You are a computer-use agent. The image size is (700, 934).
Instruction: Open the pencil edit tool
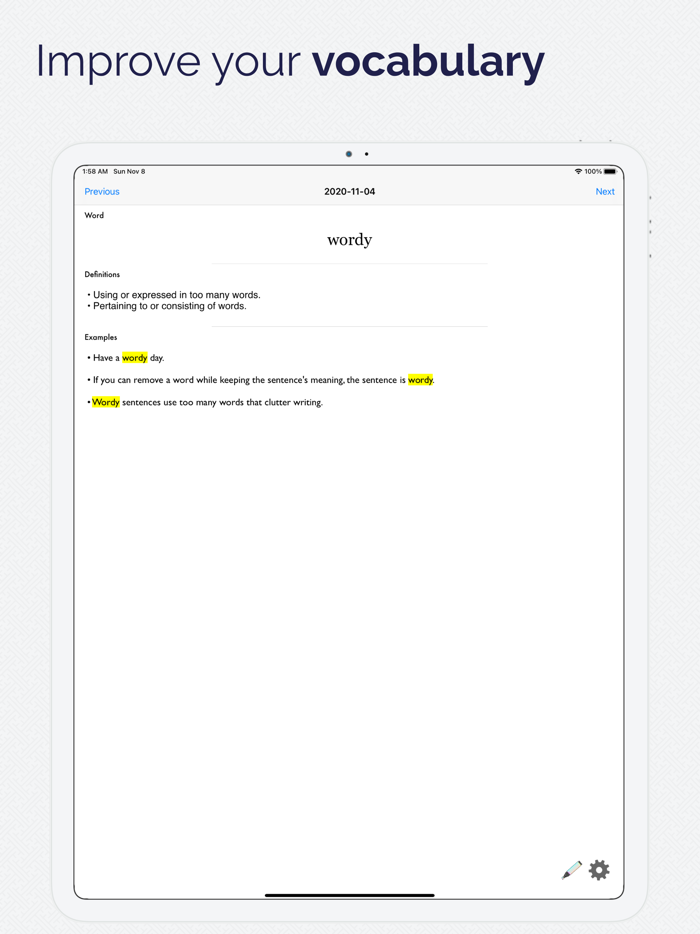571,870
